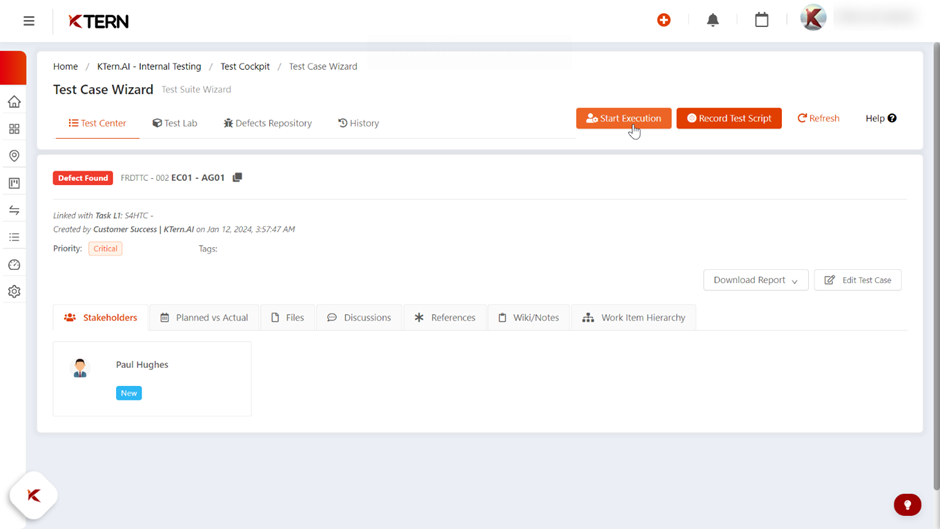
Task: Click Paul Hughes avatar
Action: (x=80, y=368)
